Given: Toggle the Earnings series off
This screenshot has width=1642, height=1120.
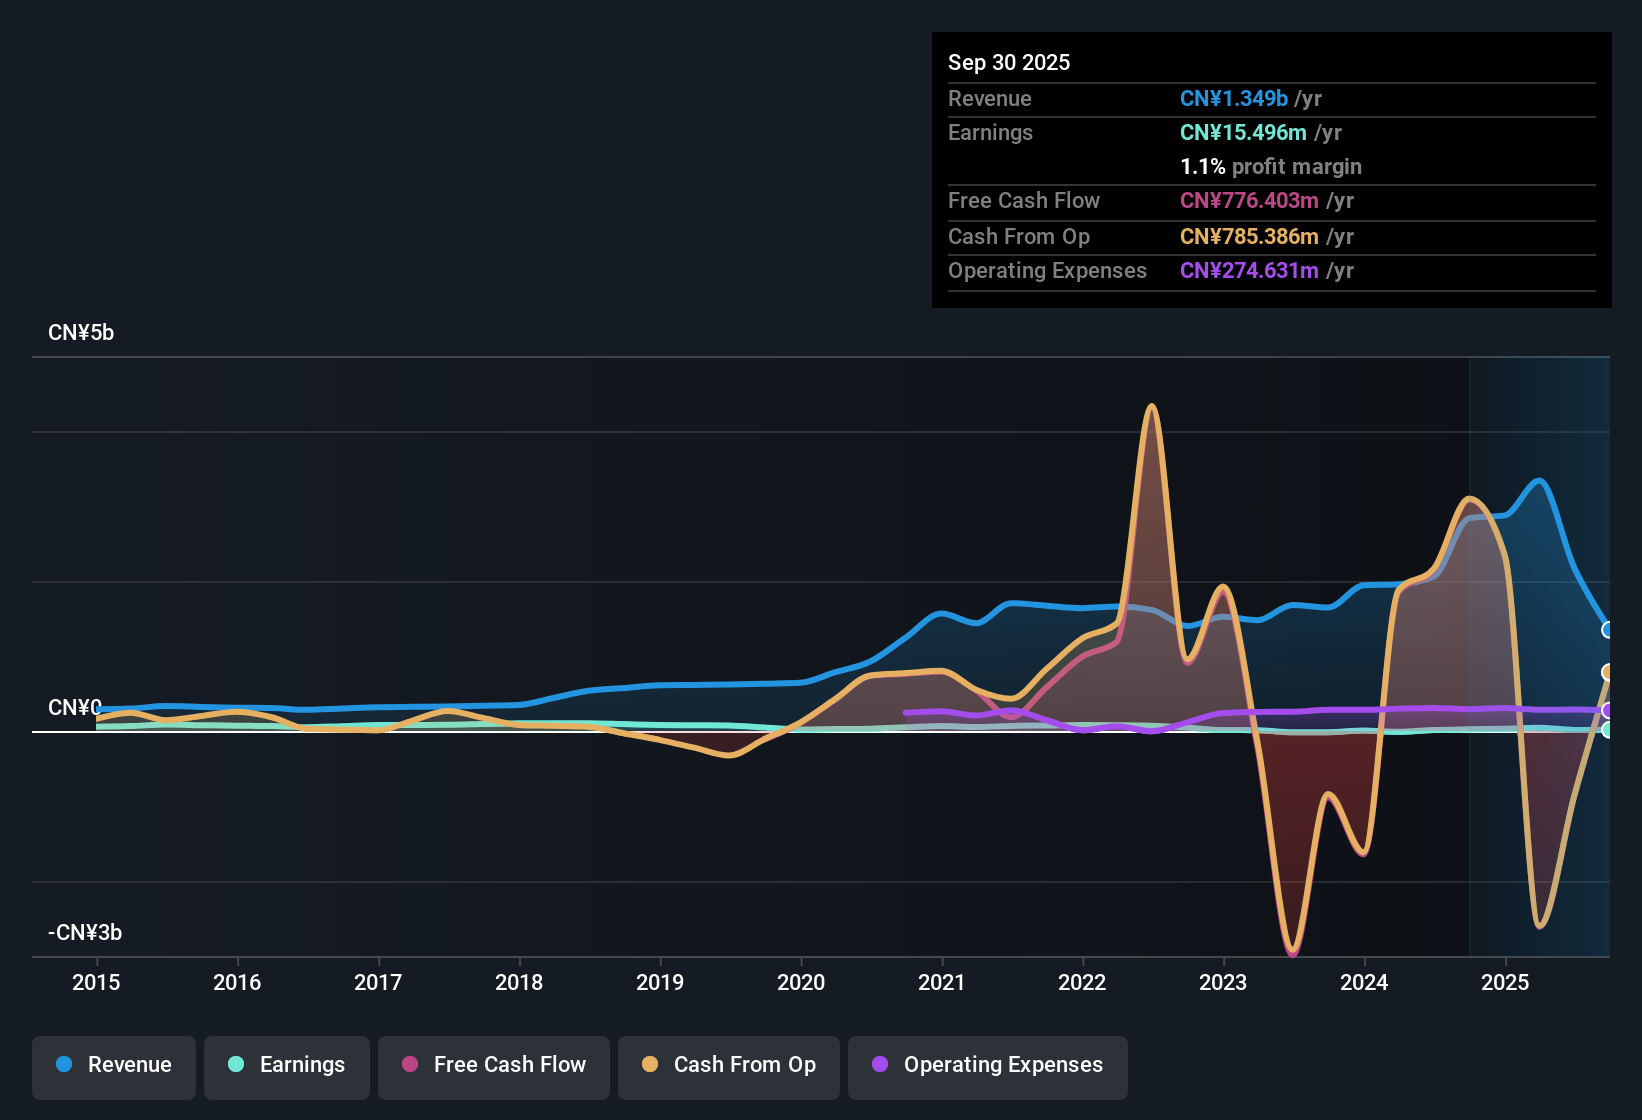Looking at the screenshot, I should click(x=287, y=1065).
